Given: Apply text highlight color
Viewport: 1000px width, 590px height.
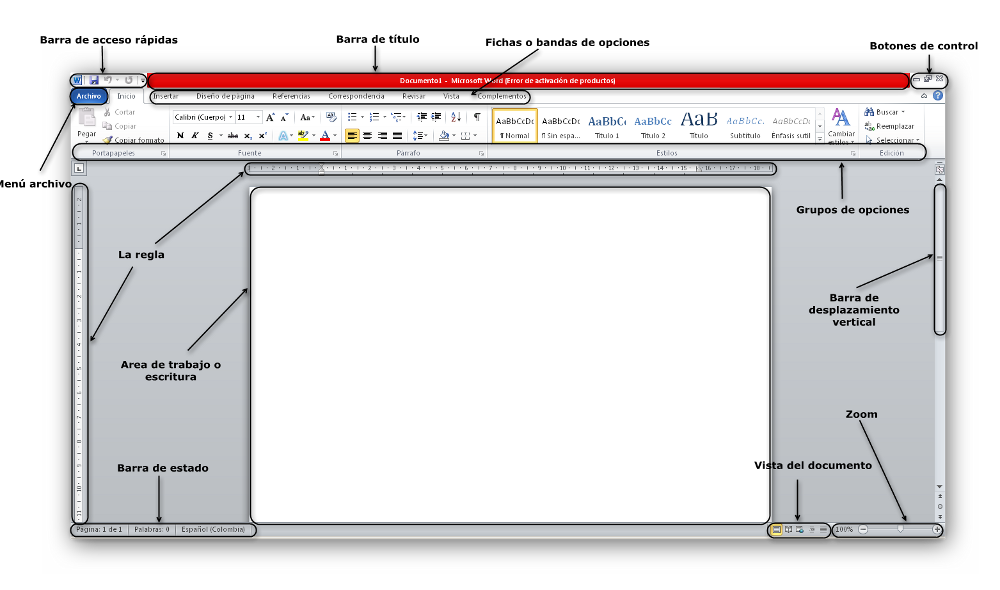Looking at the screenshot, I should click(x=302, y=135).
